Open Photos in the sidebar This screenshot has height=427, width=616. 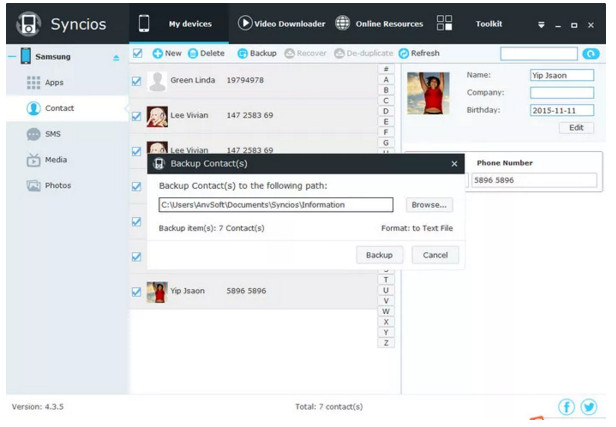coord(58,185)
